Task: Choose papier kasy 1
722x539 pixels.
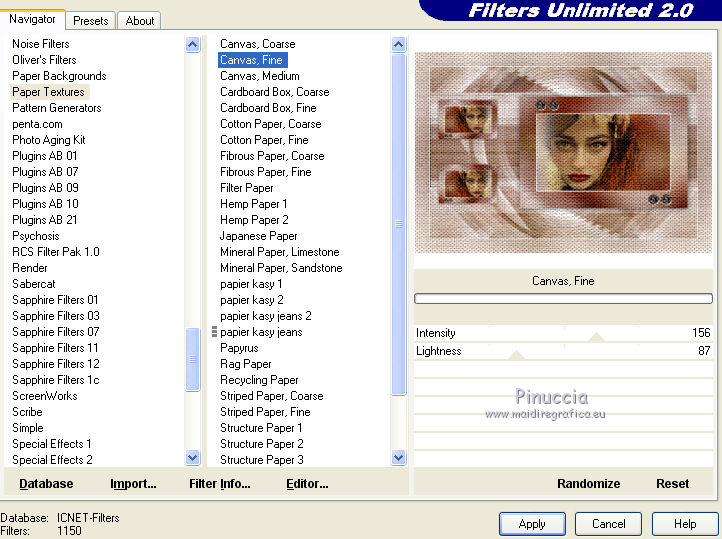Action: (251, 284)
